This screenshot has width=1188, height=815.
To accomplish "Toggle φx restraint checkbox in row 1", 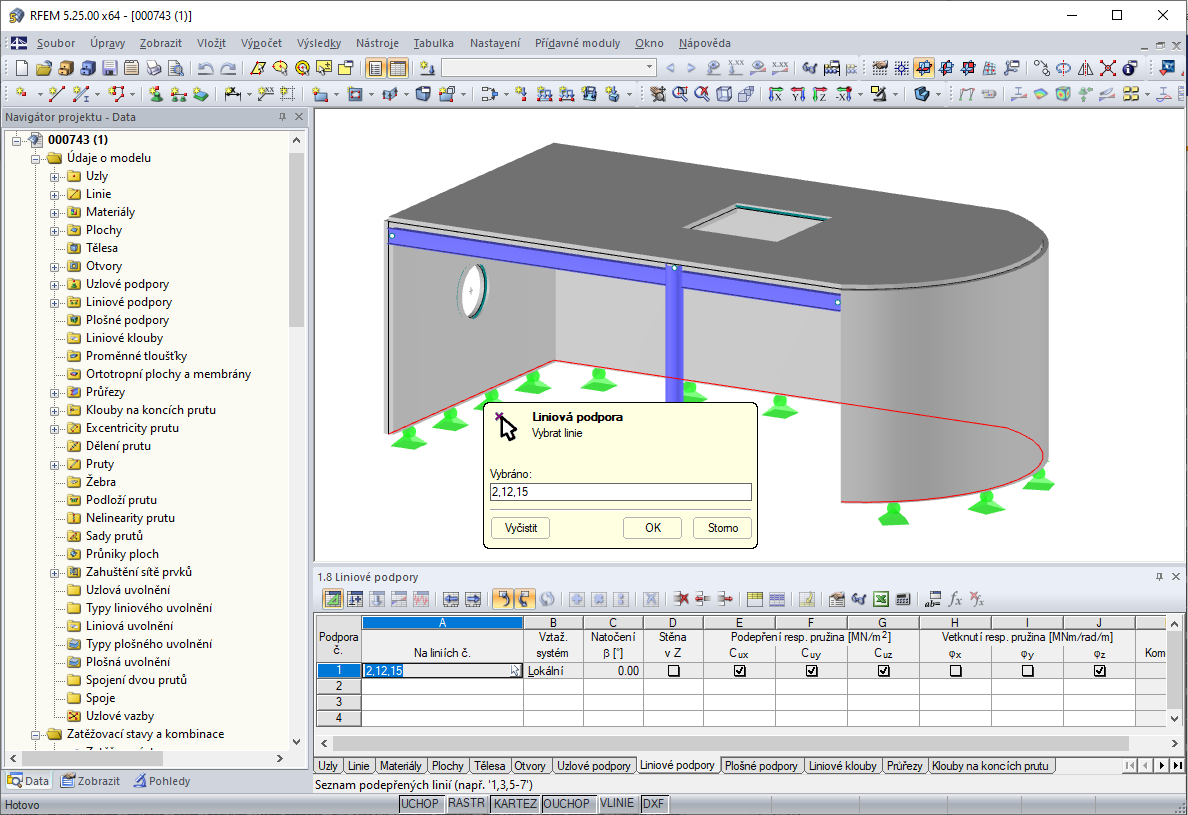I will [955, 670].
